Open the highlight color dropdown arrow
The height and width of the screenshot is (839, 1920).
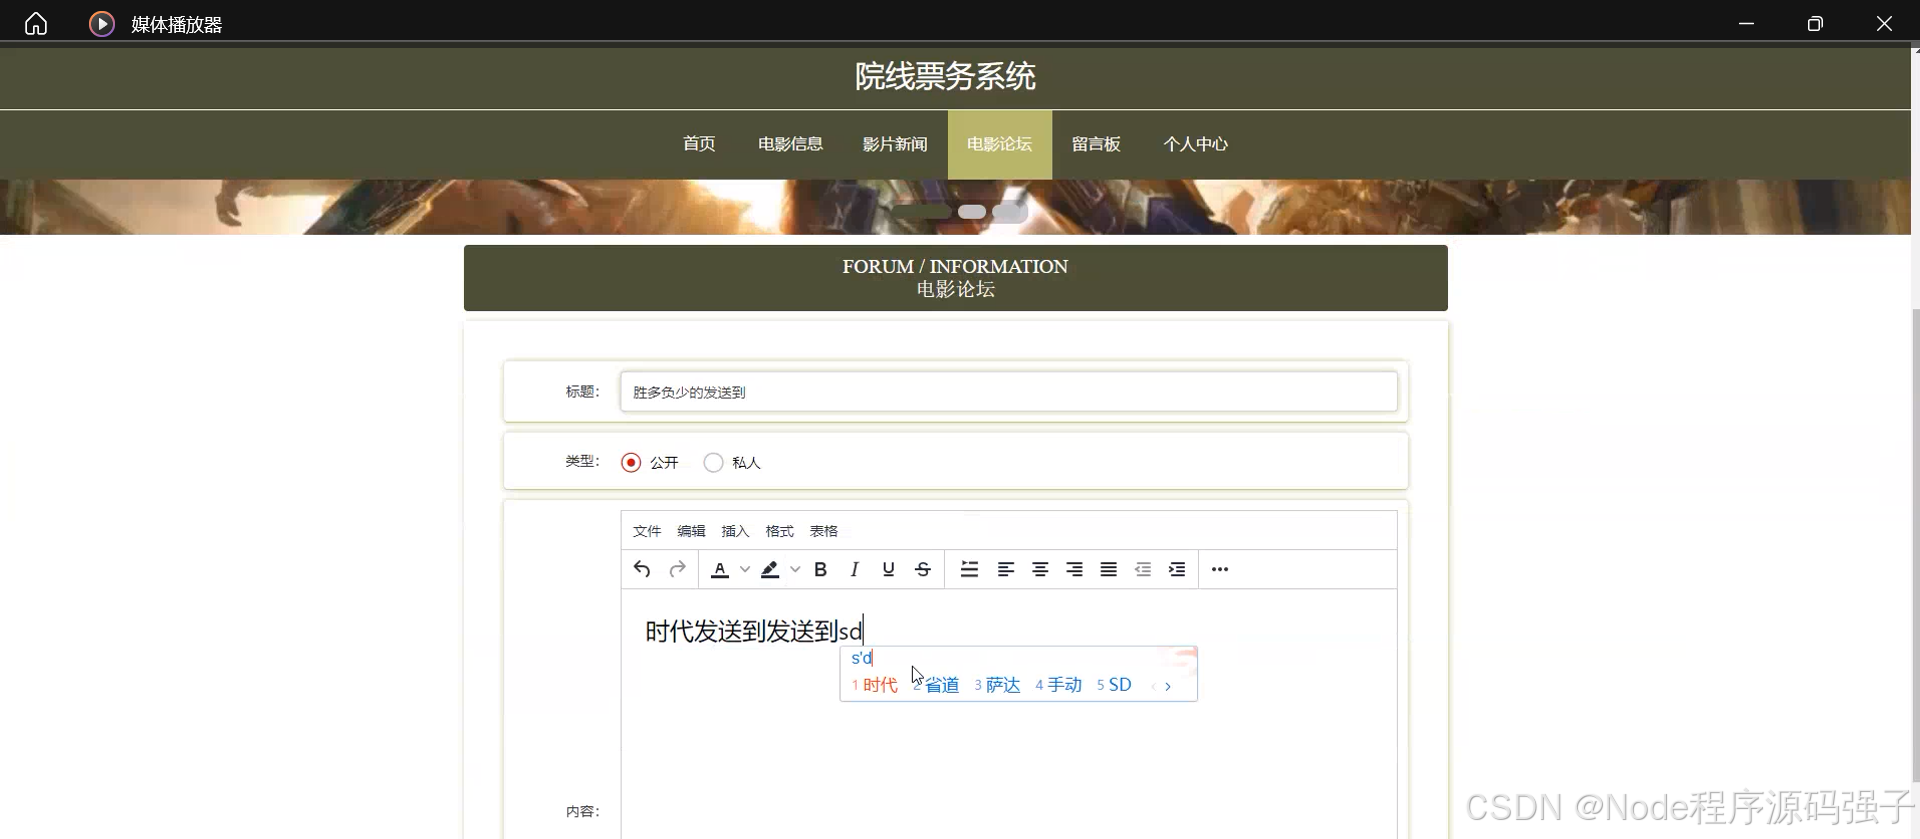coord(795,569)
